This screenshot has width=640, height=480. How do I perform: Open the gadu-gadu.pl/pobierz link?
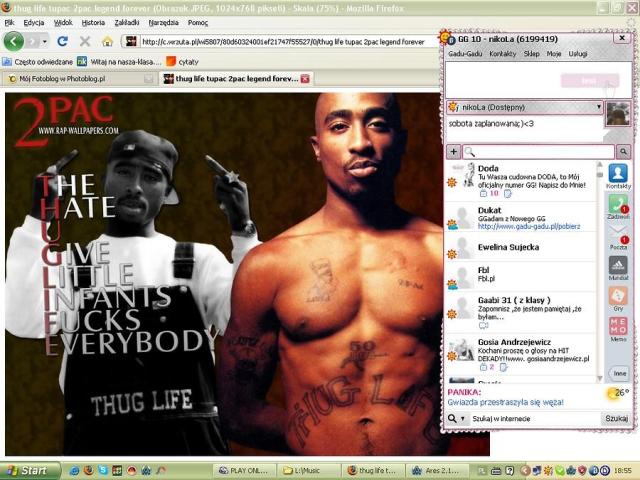[x=529, y=226]
